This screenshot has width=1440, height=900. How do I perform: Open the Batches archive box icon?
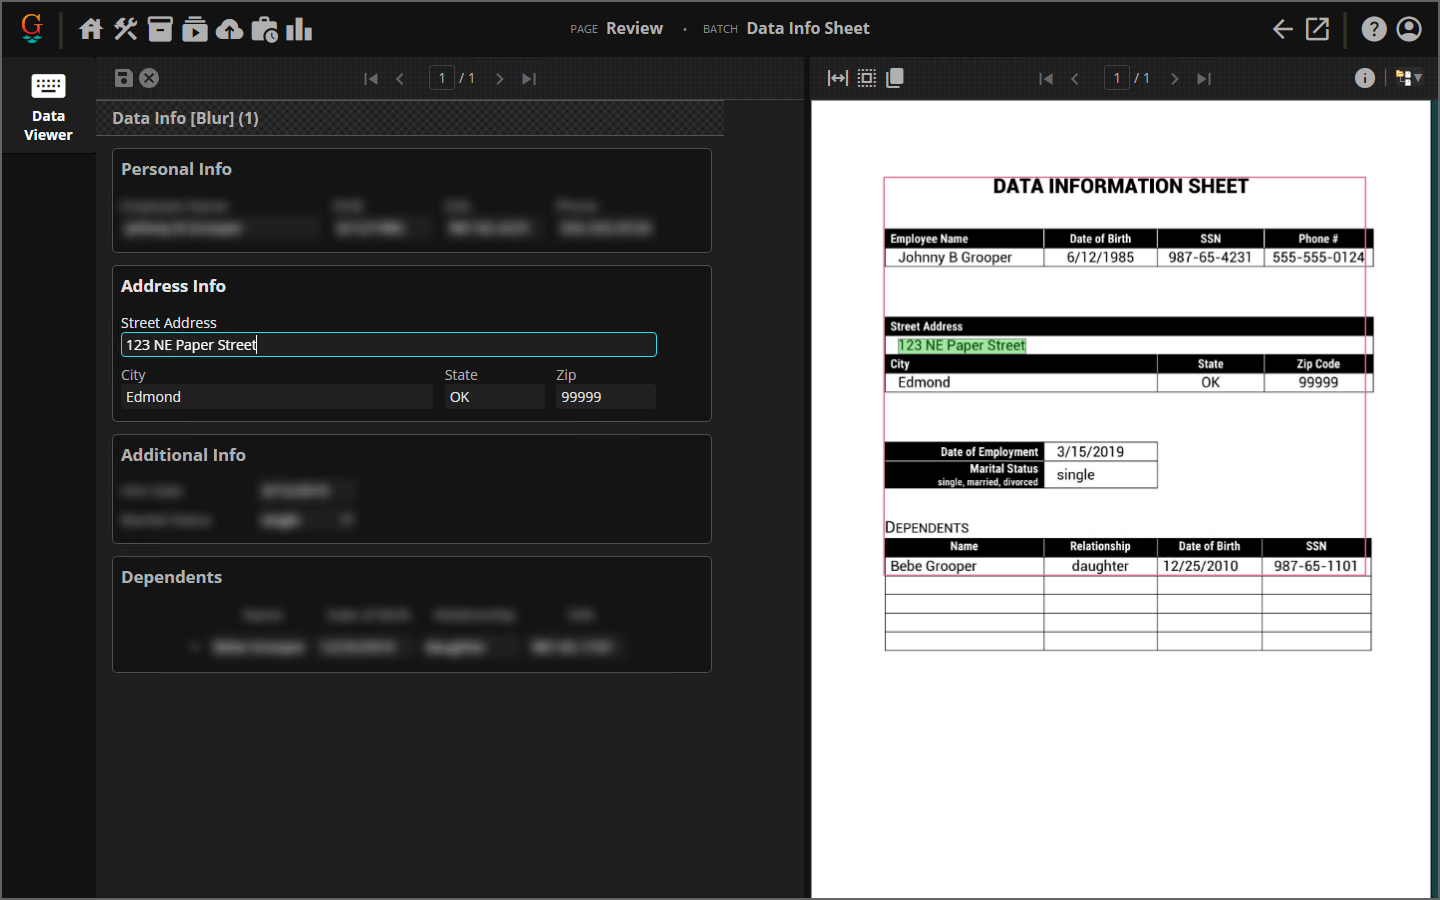160,29
